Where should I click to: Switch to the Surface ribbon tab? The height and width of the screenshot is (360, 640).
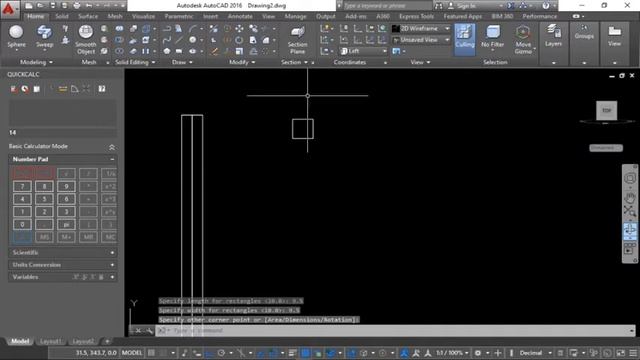(88, 16)
